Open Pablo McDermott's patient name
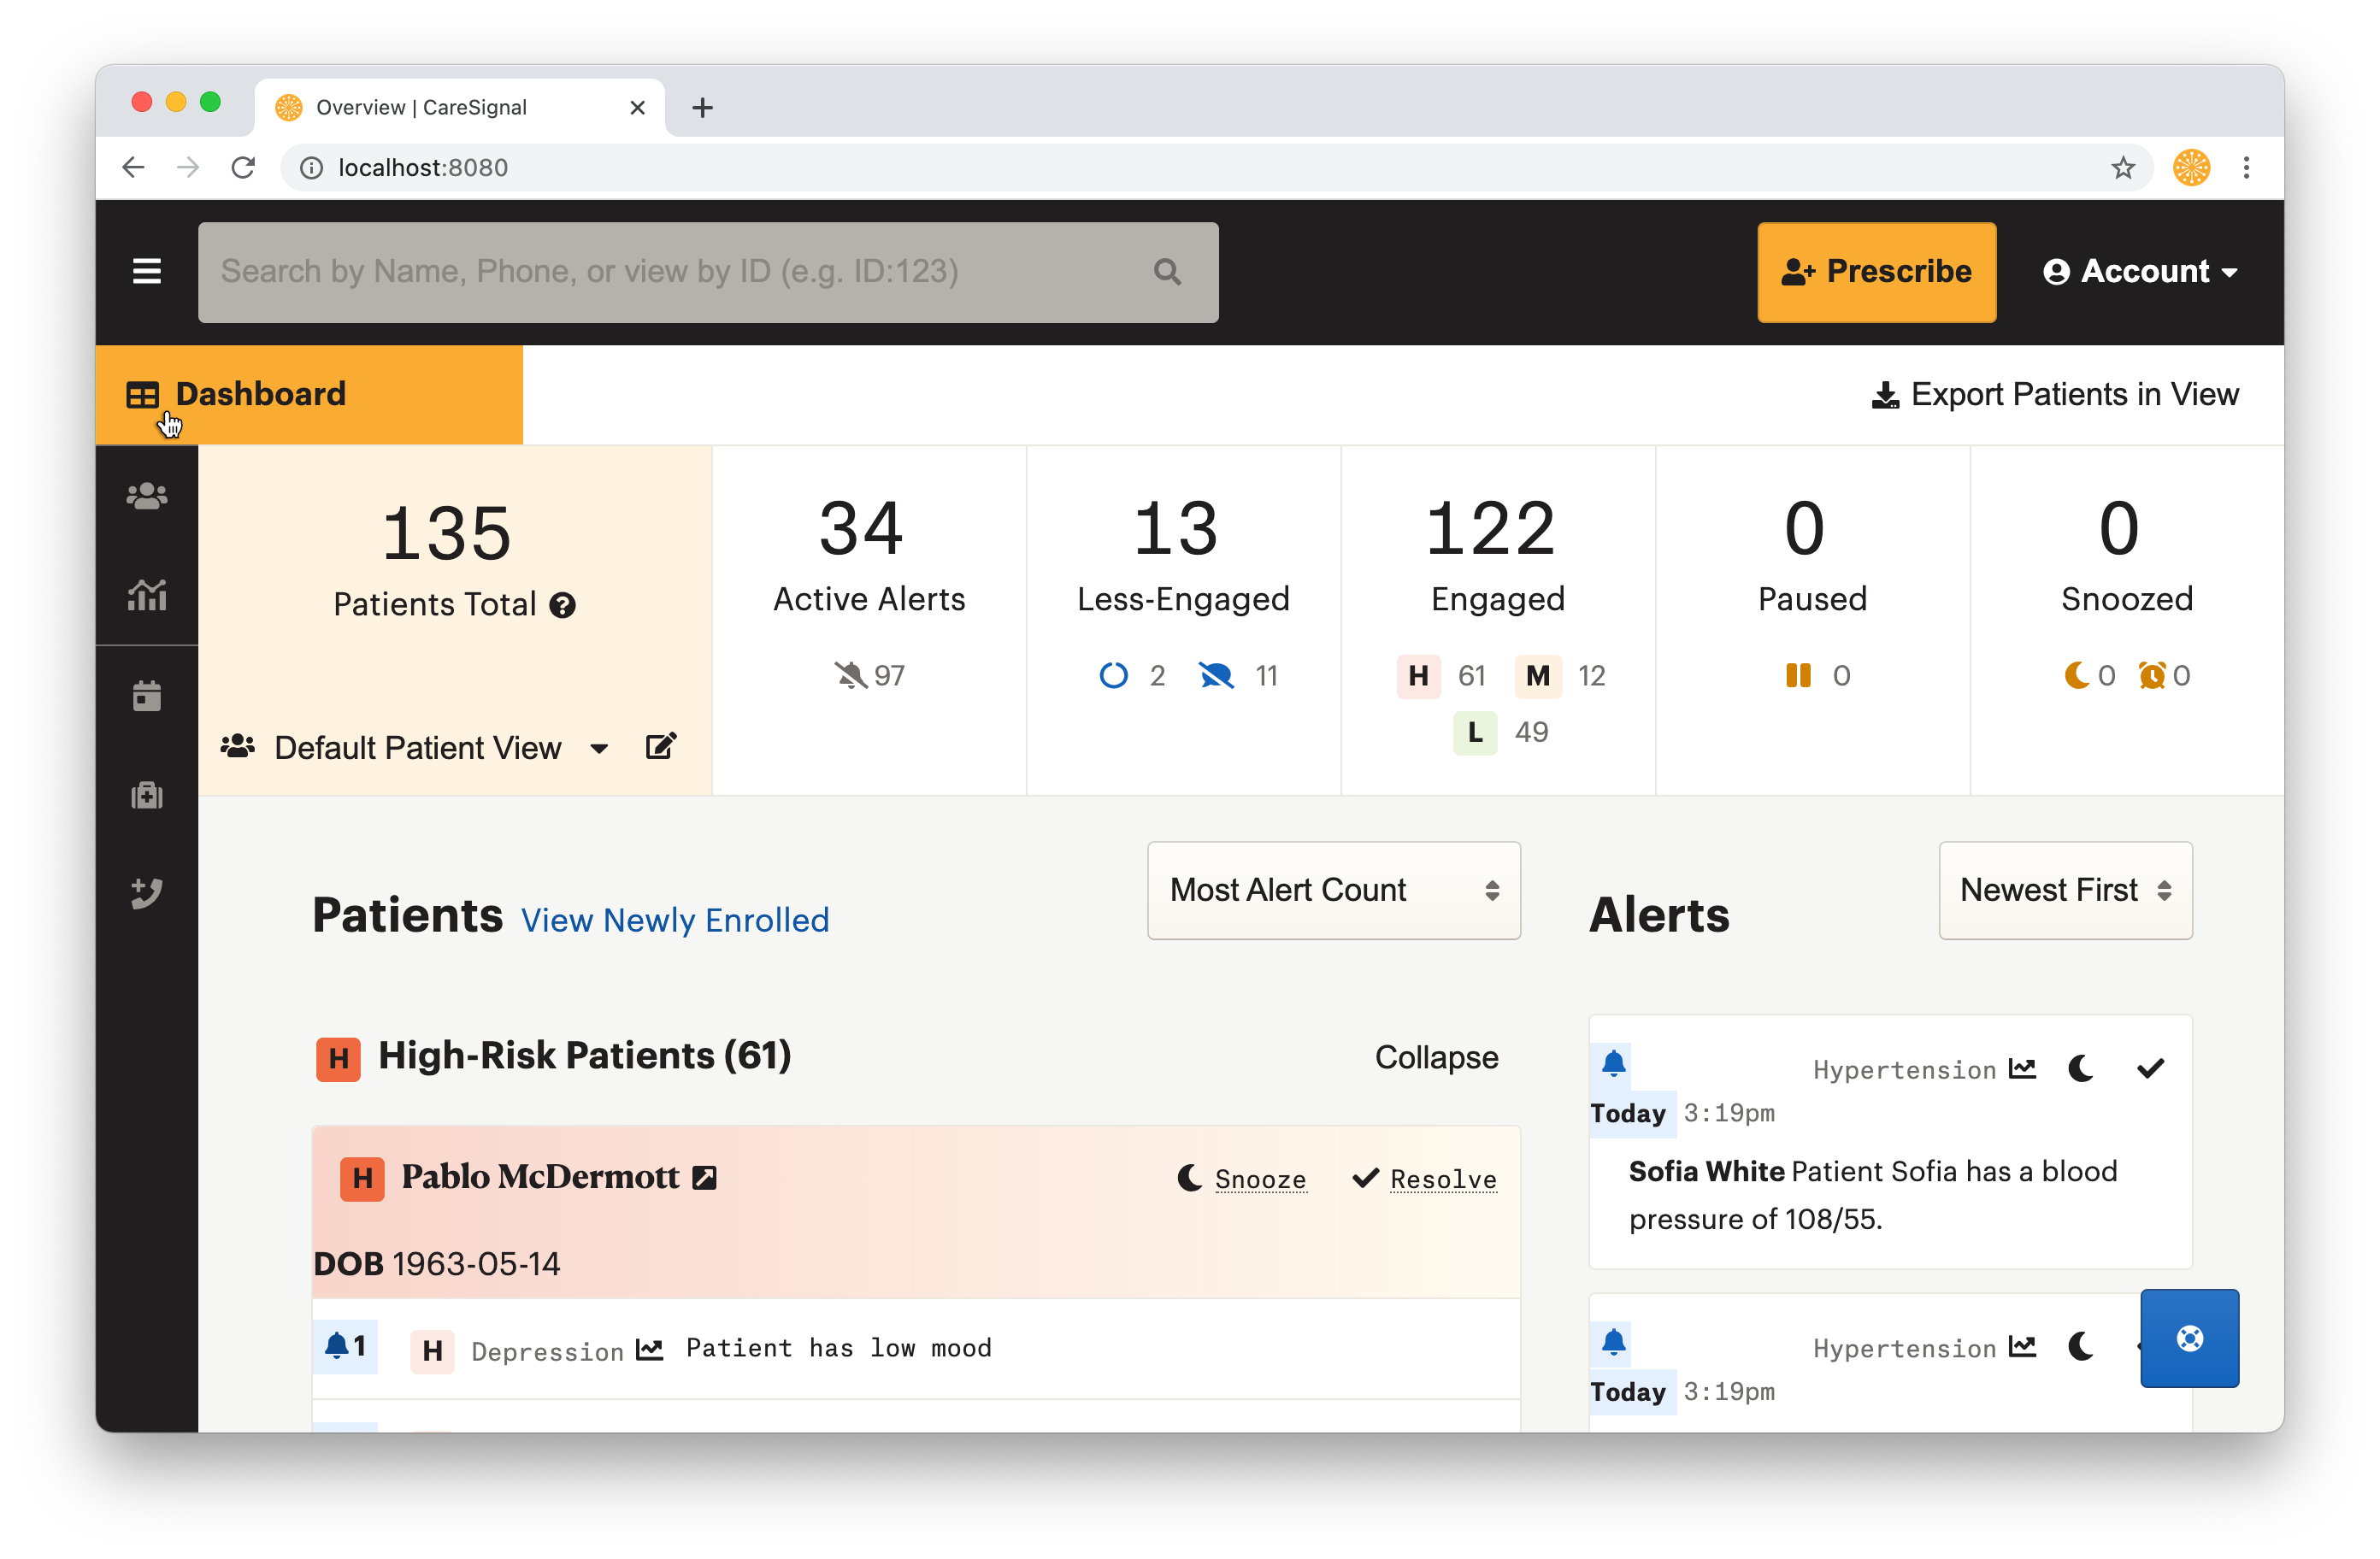This screenshot has width=2380, height=1559. (540, 1177)
